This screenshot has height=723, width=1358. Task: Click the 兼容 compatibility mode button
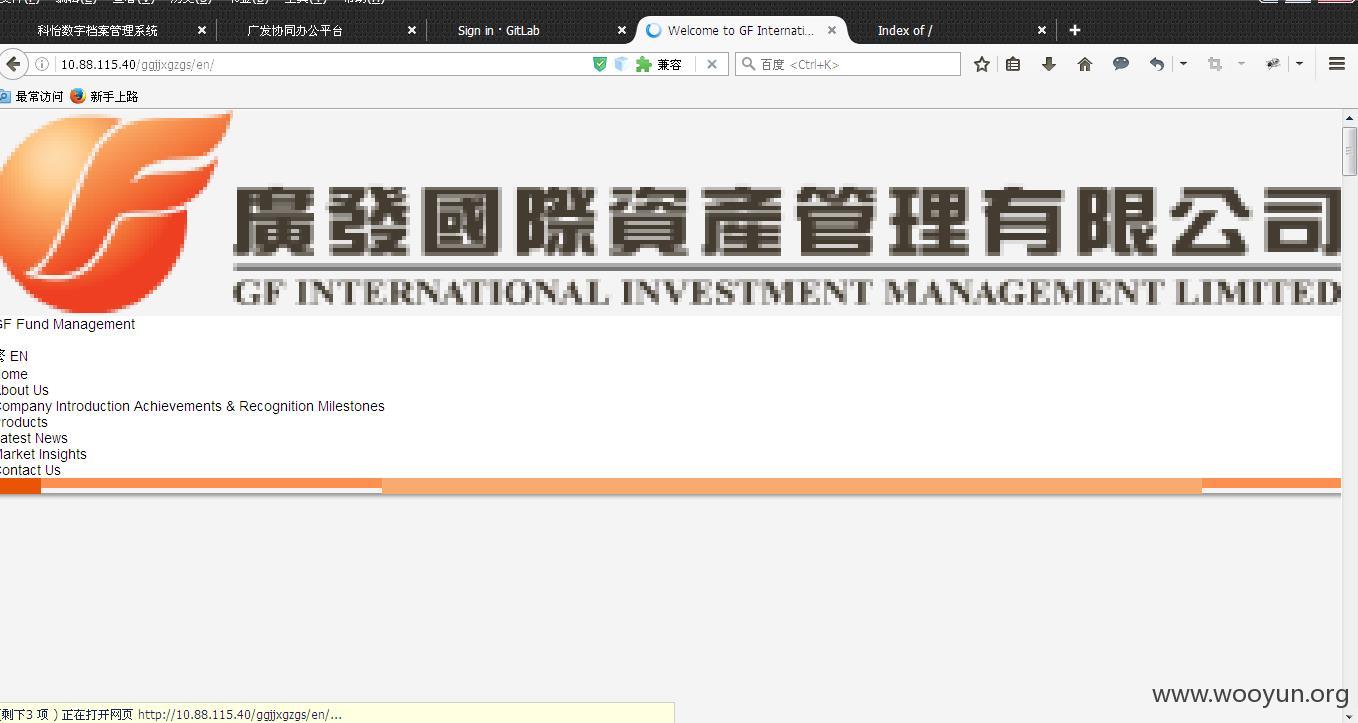[x=669, y=64]
